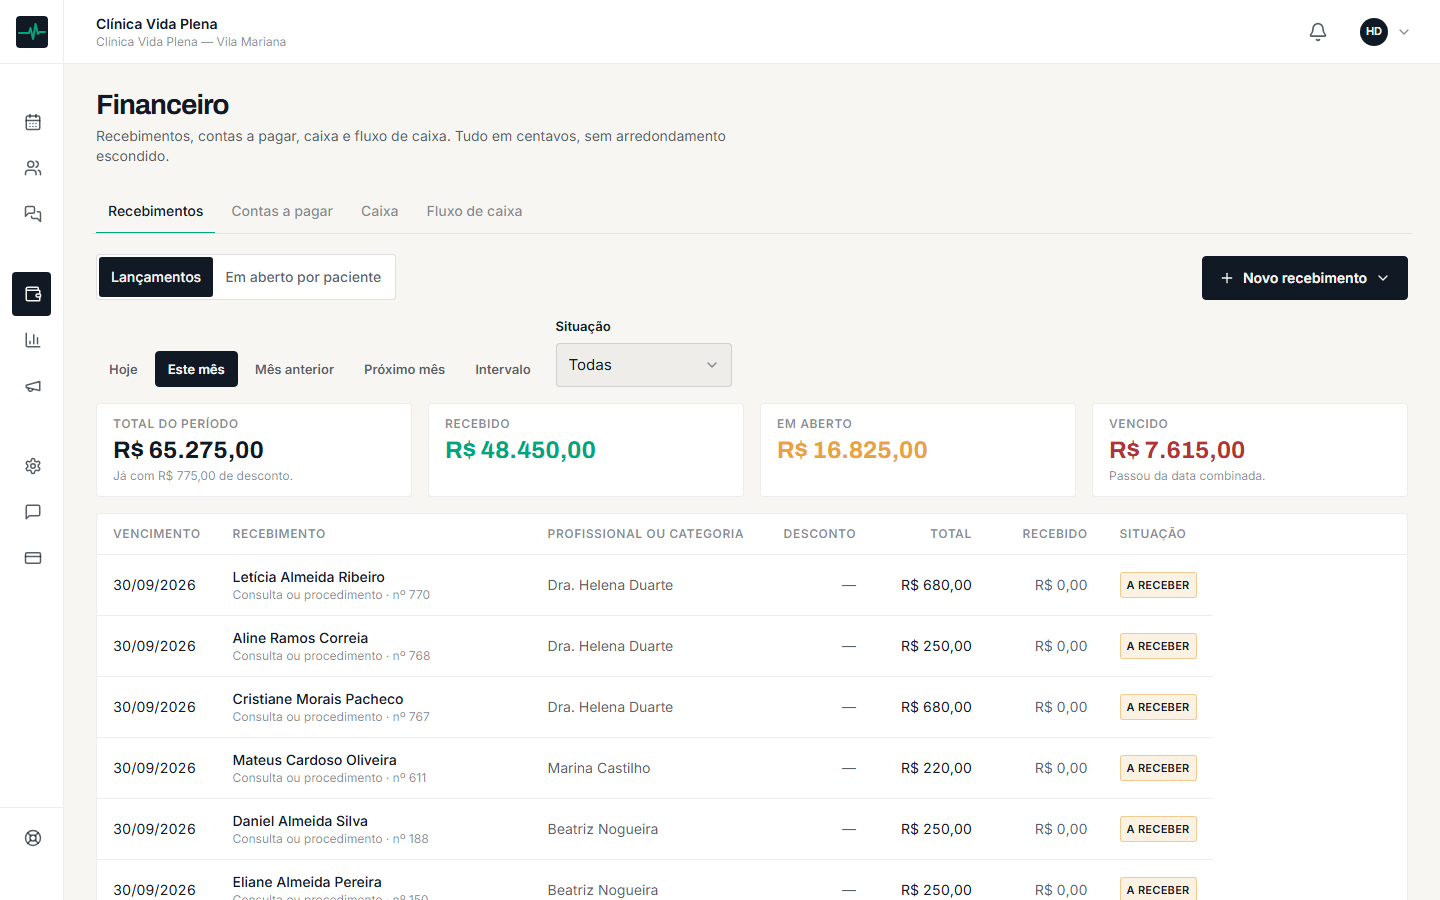The height and width of the screenshot is (900, 1440).
Task: Select the Mês anterior period filter
Action: (294, 369)
